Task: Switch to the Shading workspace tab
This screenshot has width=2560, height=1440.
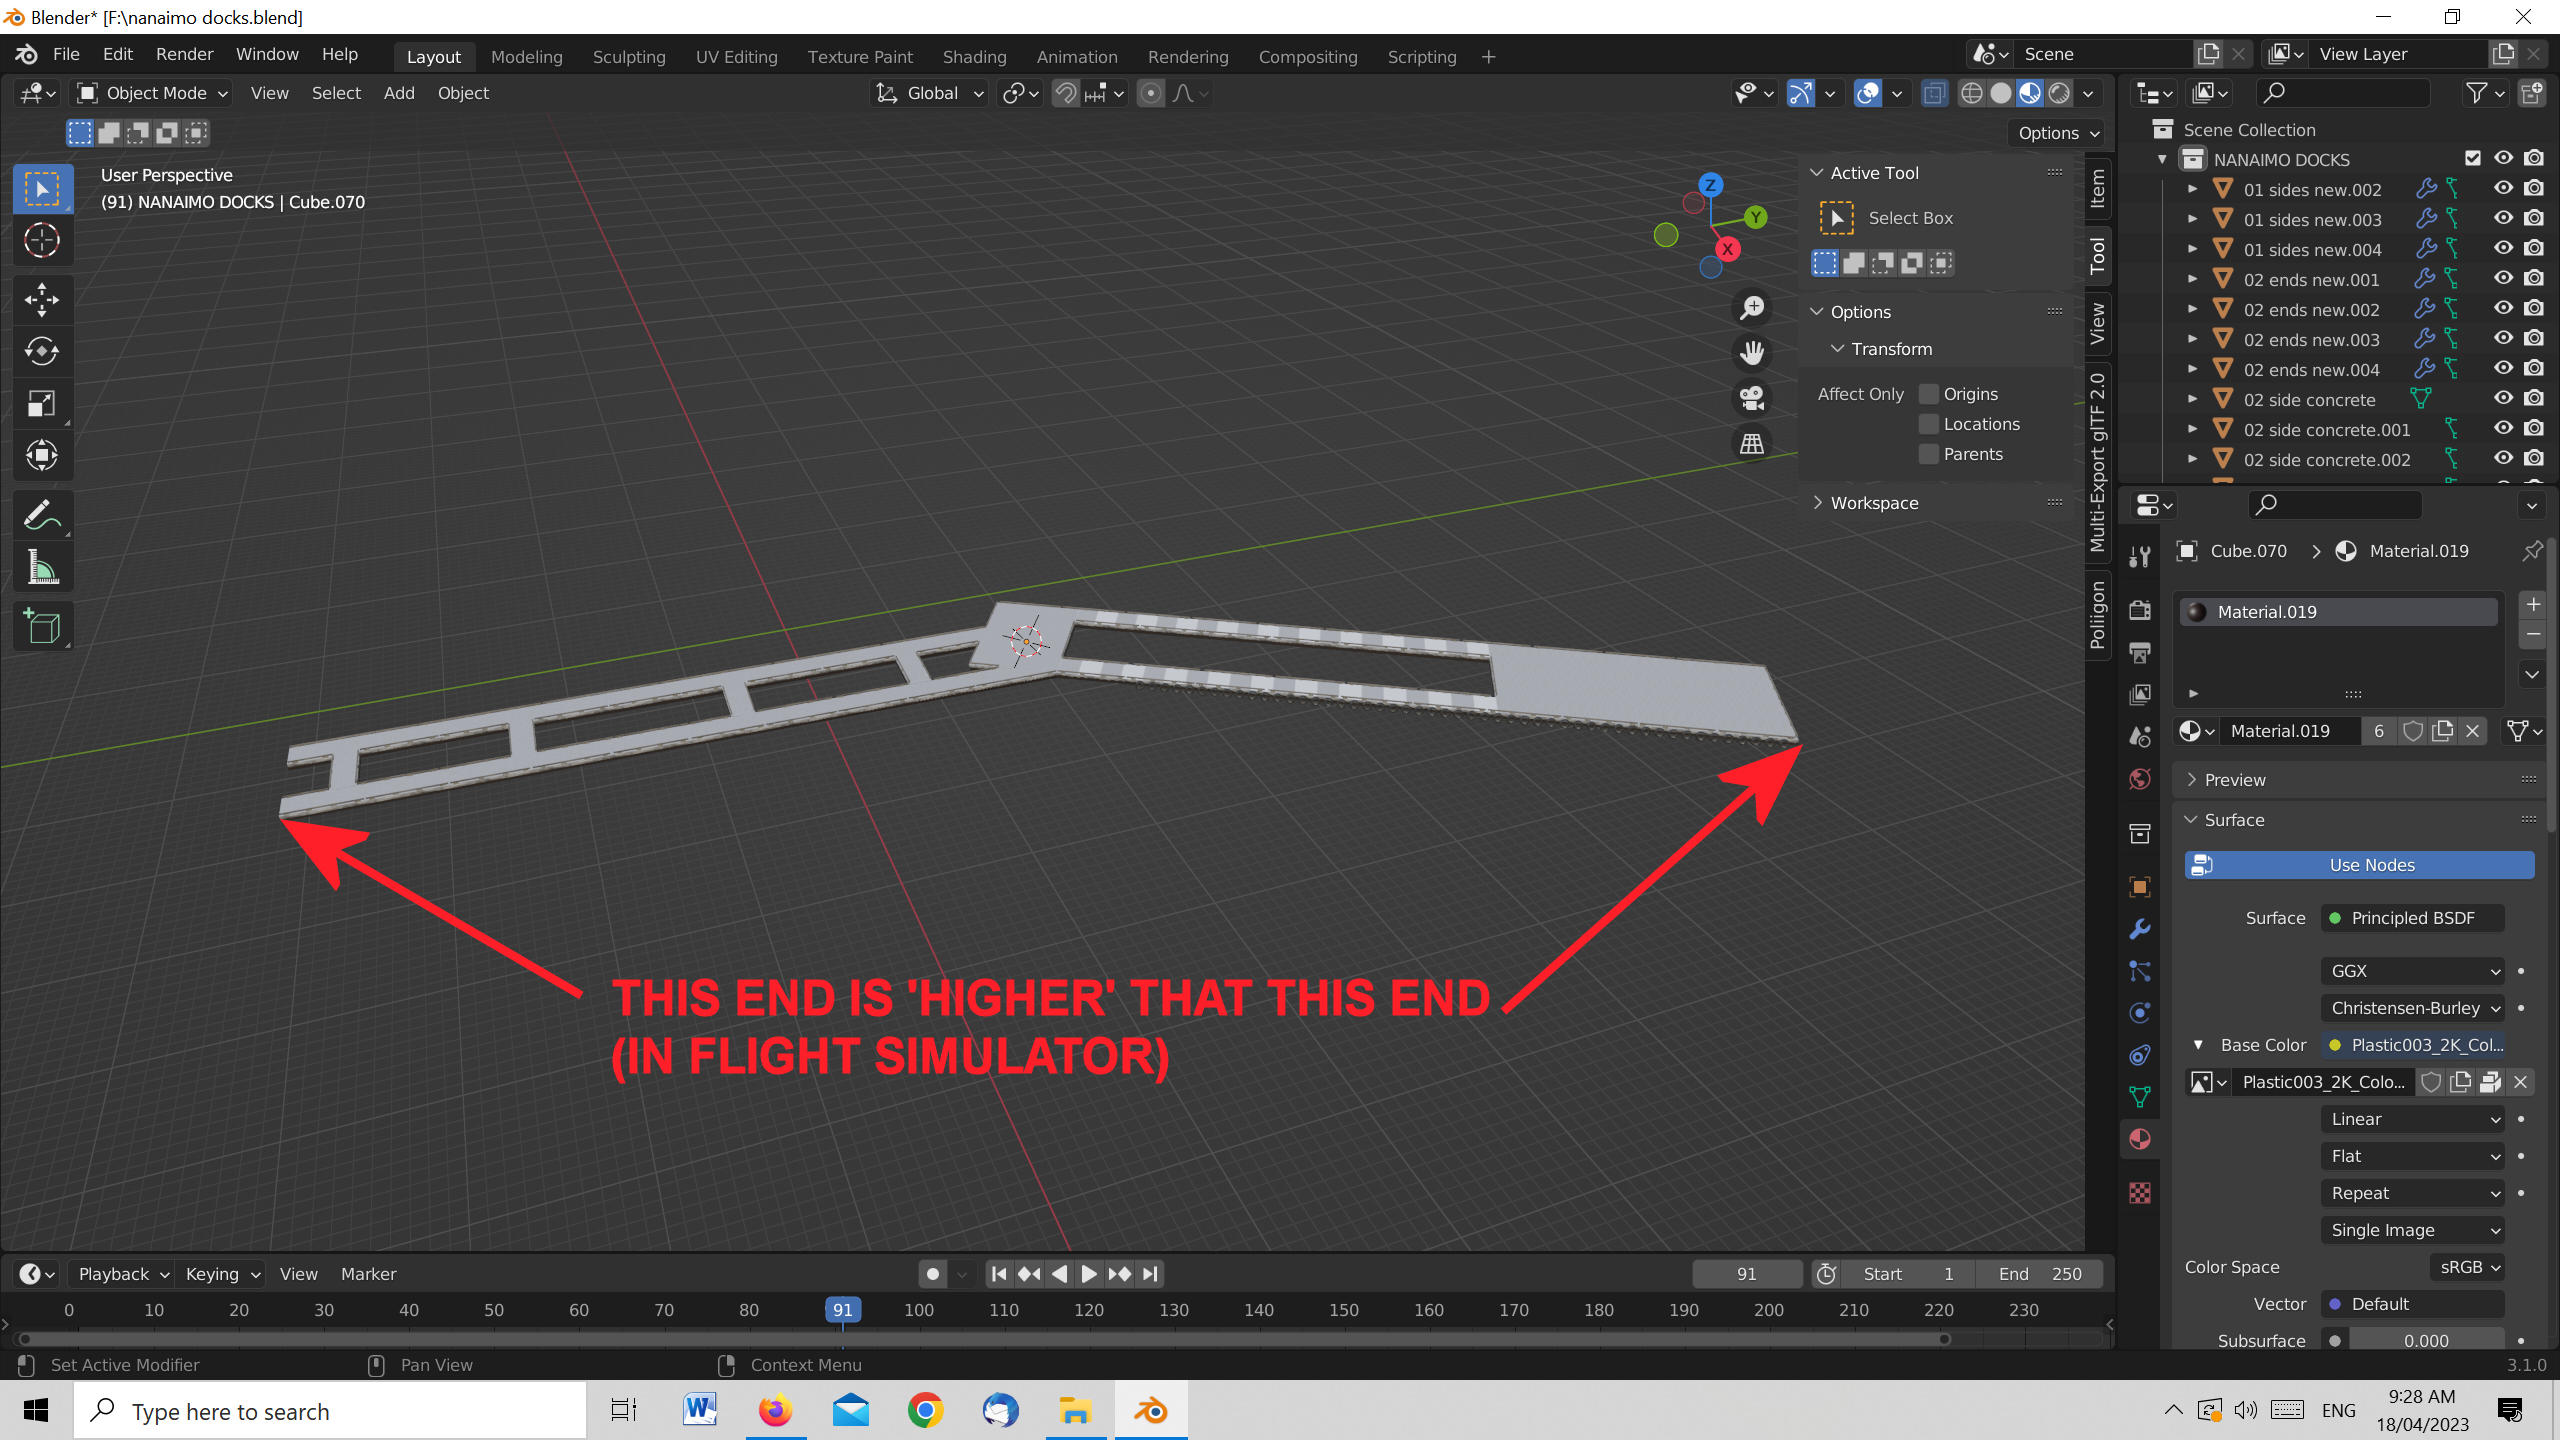Action: [974, 57]
